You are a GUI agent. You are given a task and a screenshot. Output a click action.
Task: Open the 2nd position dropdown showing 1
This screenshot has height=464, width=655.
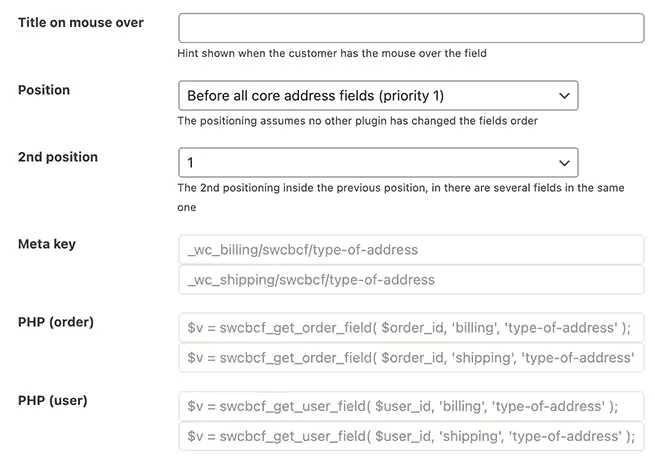tap(378, 162)
